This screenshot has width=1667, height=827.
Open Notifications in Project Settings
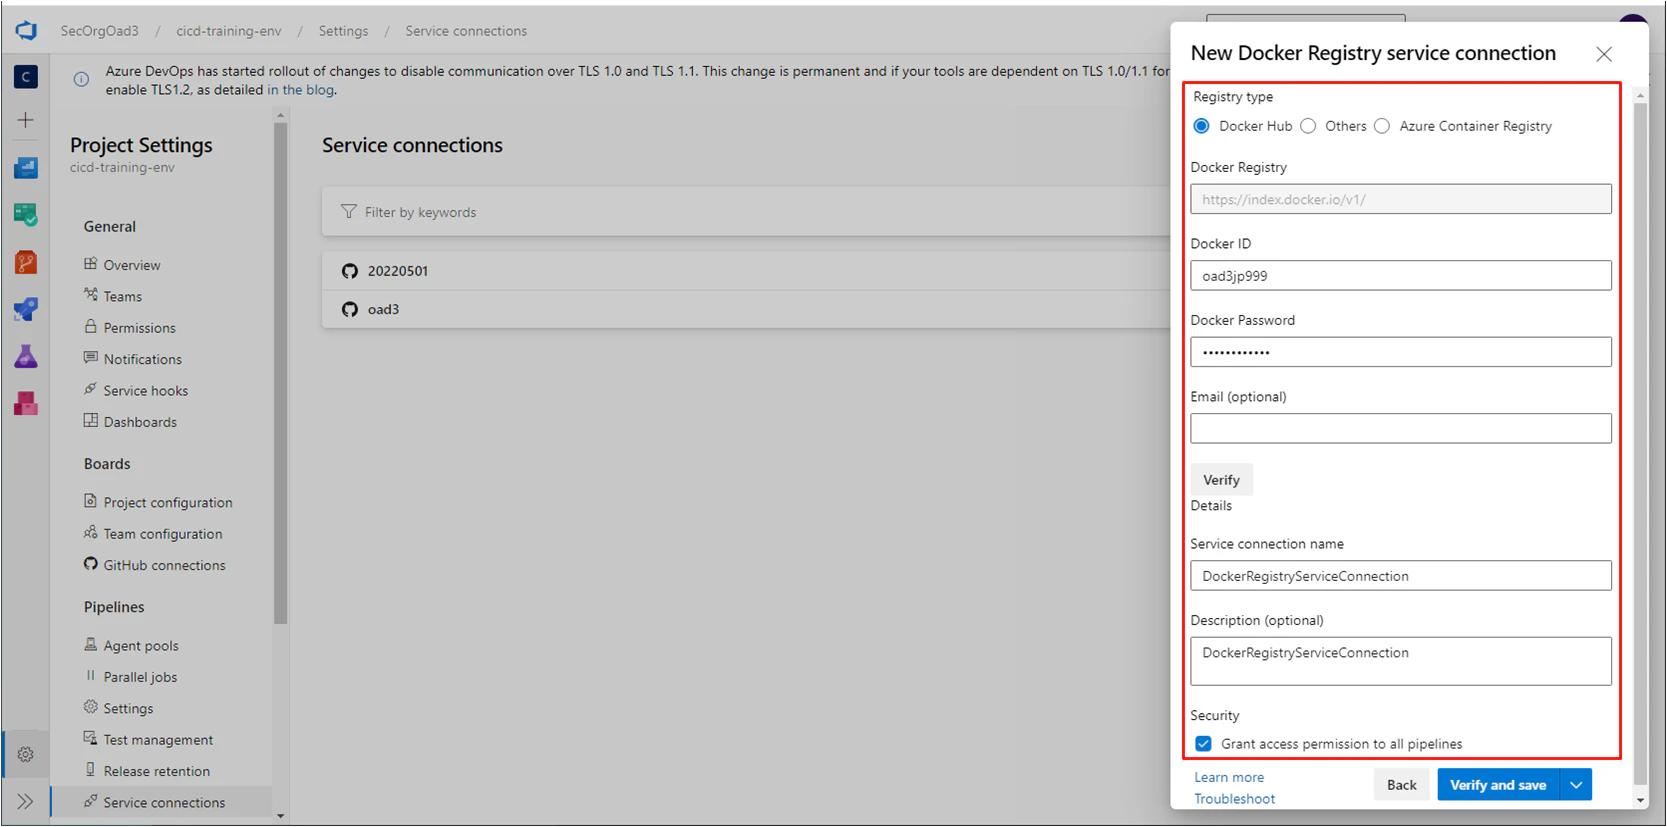tap(143, 359)
